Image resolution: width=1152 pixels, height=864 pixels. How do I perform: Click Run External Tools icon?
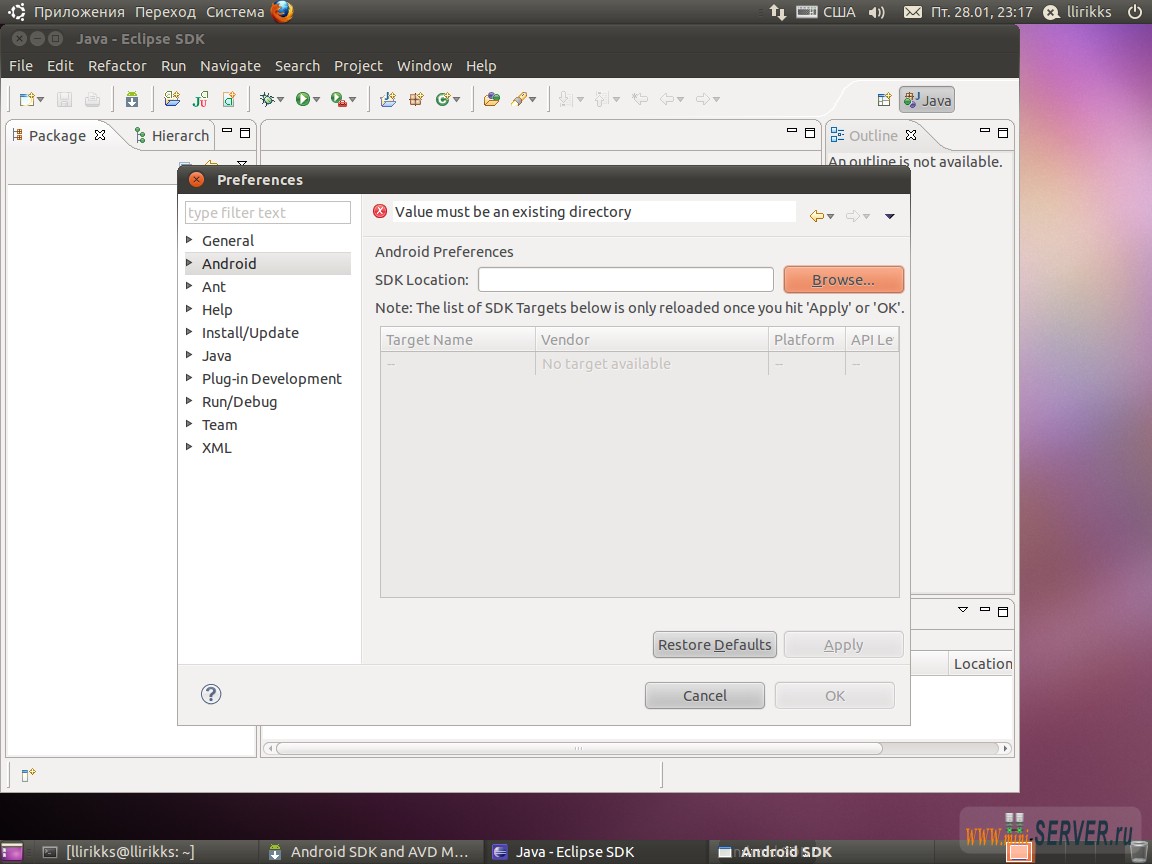tap(338, 99)
